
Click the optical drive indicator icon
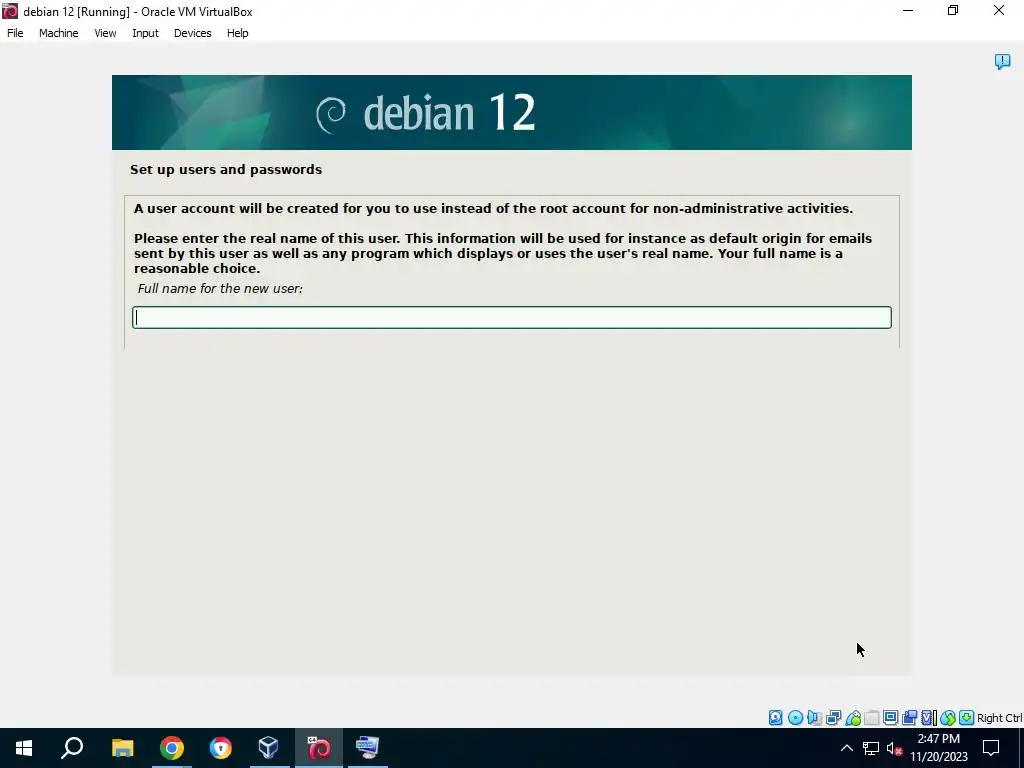[795, 718]
